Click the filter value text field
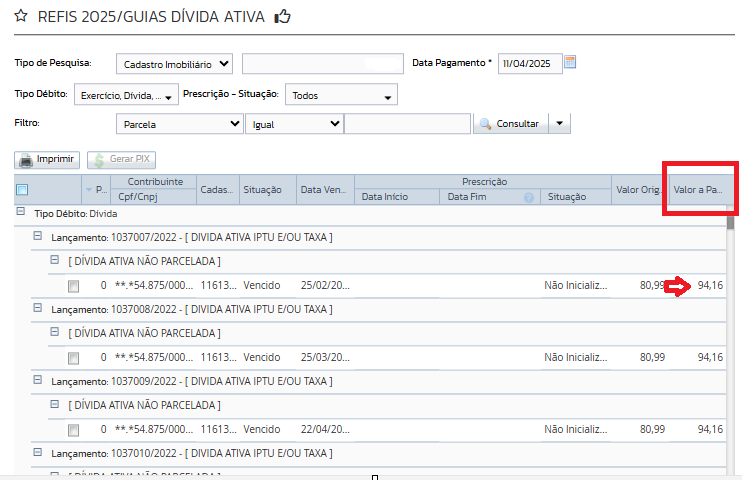742x480 pixels. (x=407, y=124)
